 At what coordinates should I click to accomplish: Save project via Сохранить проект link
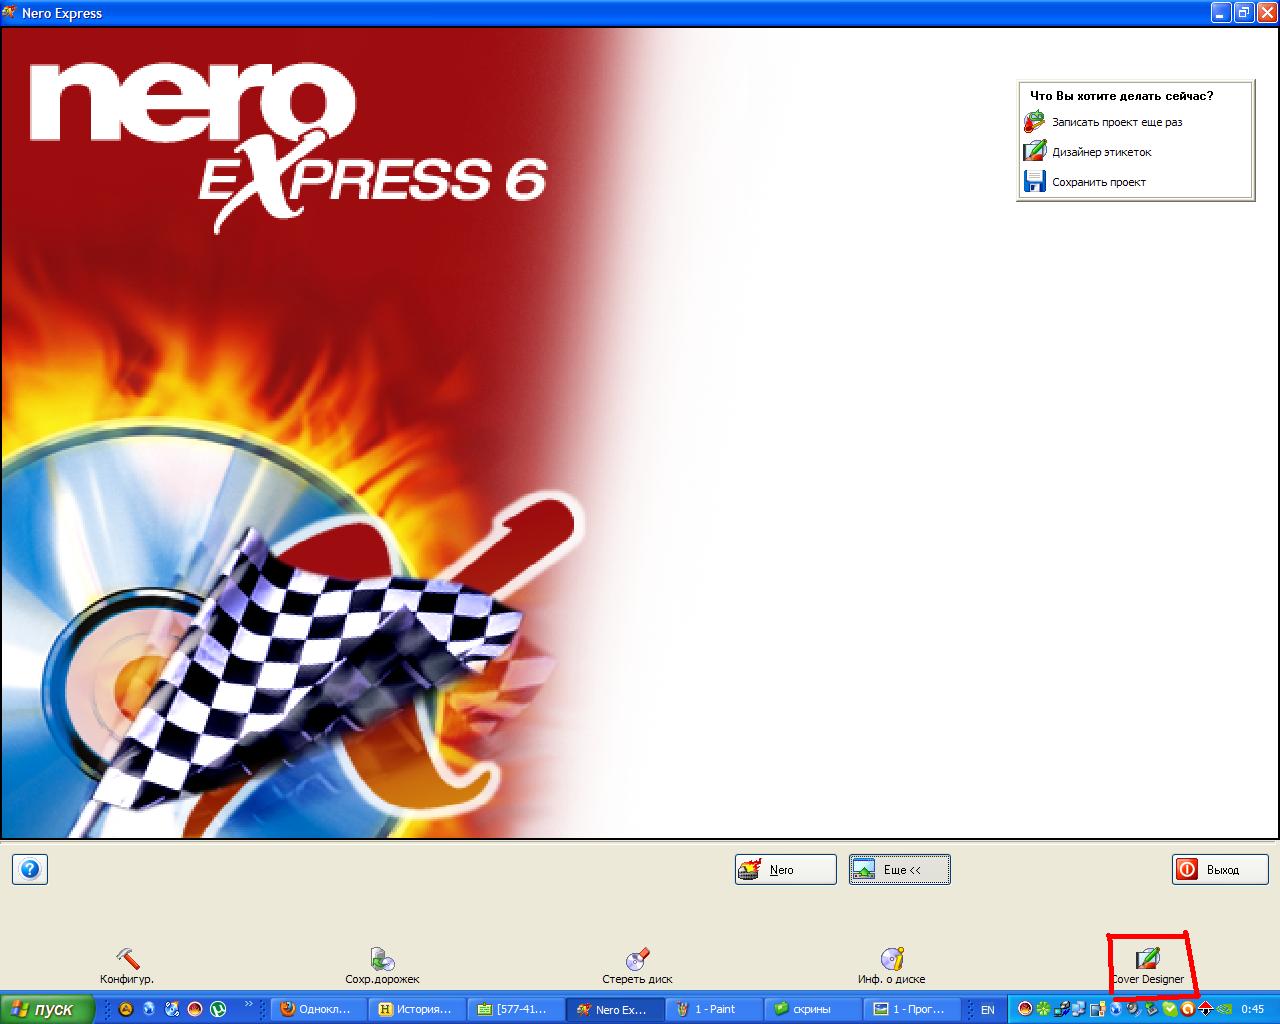coord(1099,182)
